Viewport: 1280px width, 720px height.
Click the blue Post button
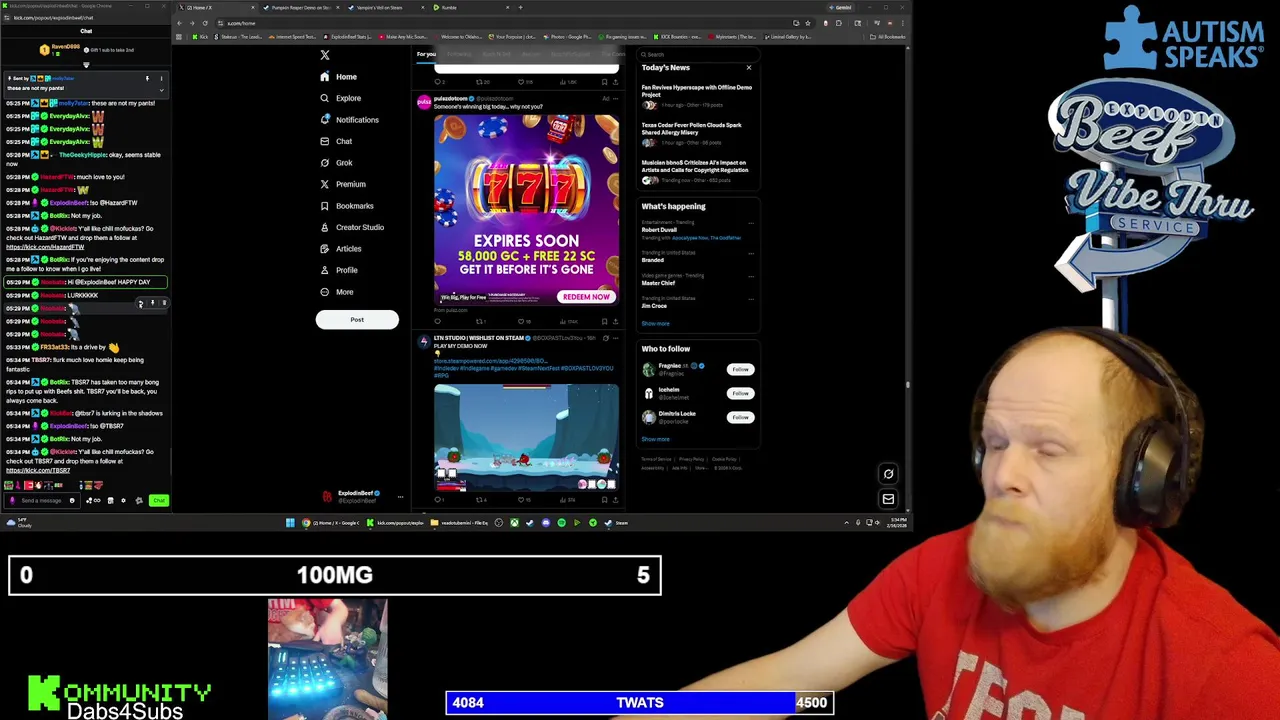[357, 320]
